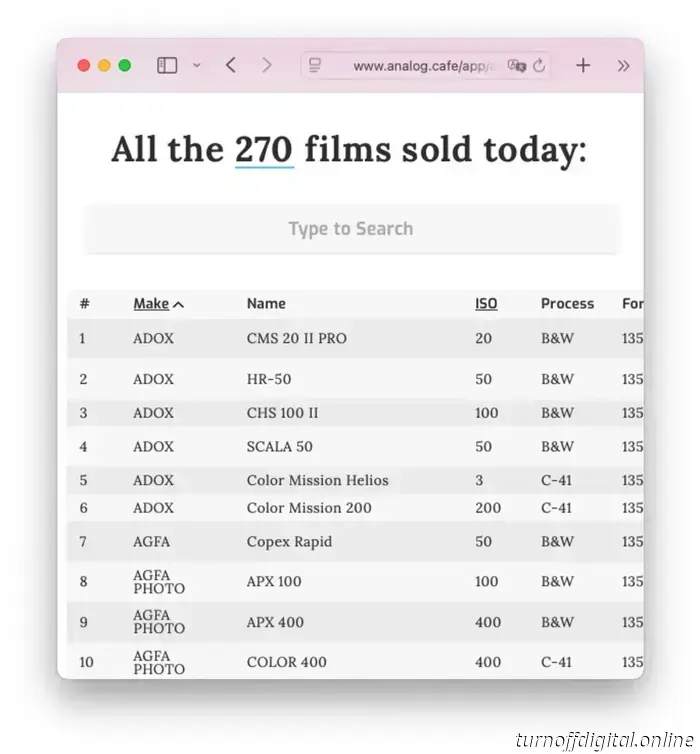
Task: Click ISO value 20 in CMS row
Action: [x=483, y=339]
